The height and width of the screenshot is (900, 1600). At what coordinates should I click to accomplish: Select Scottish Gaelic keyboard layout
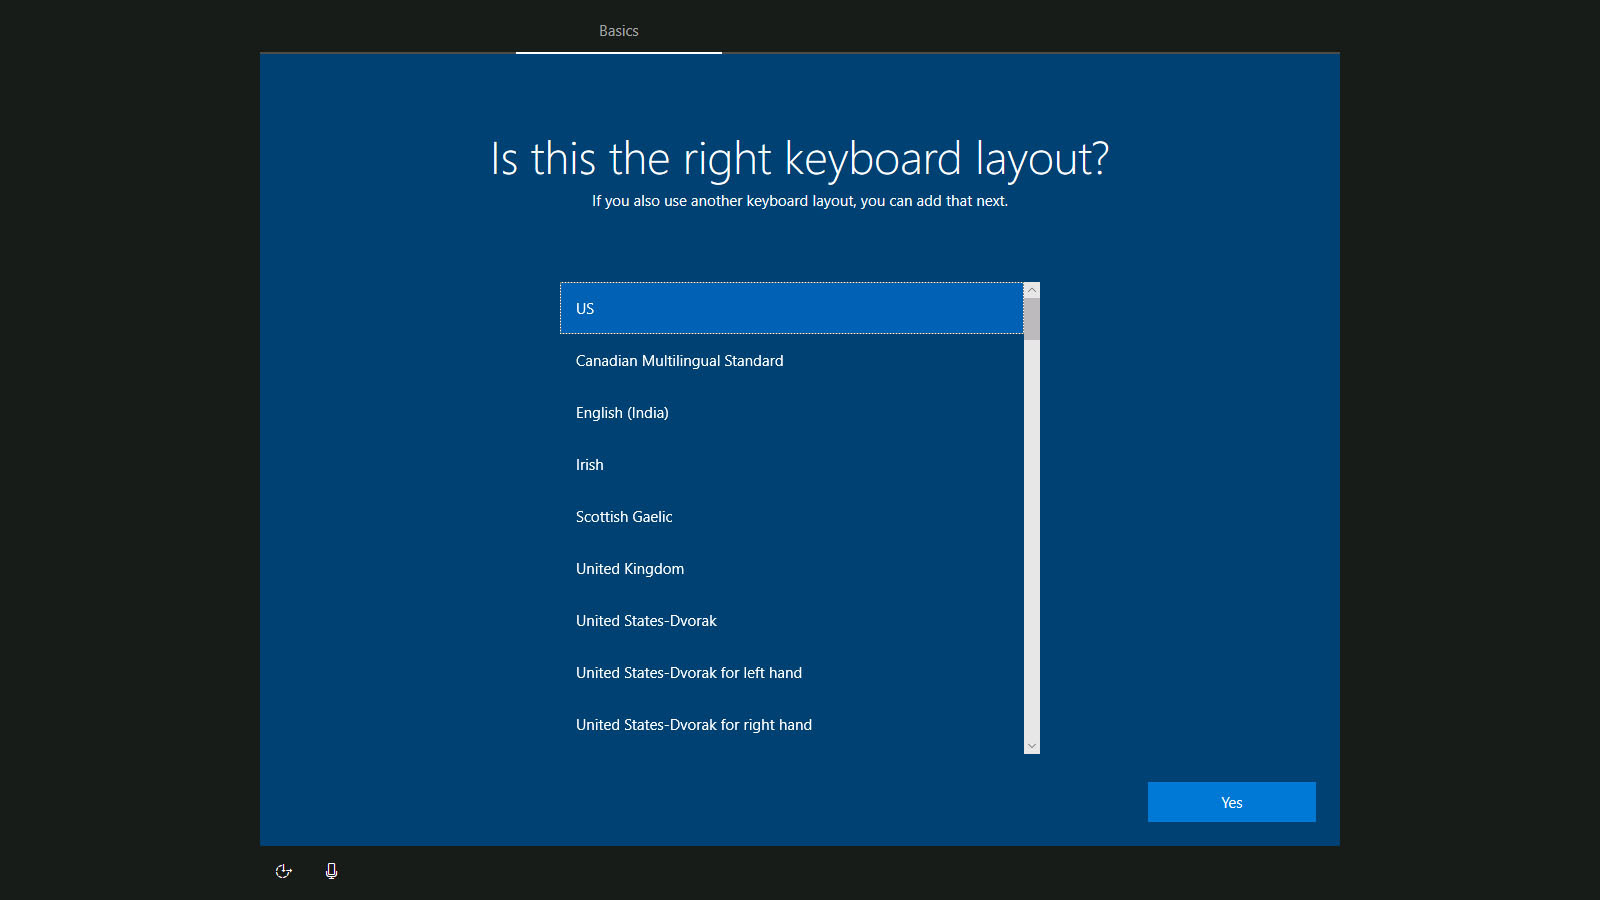(624, 517)
